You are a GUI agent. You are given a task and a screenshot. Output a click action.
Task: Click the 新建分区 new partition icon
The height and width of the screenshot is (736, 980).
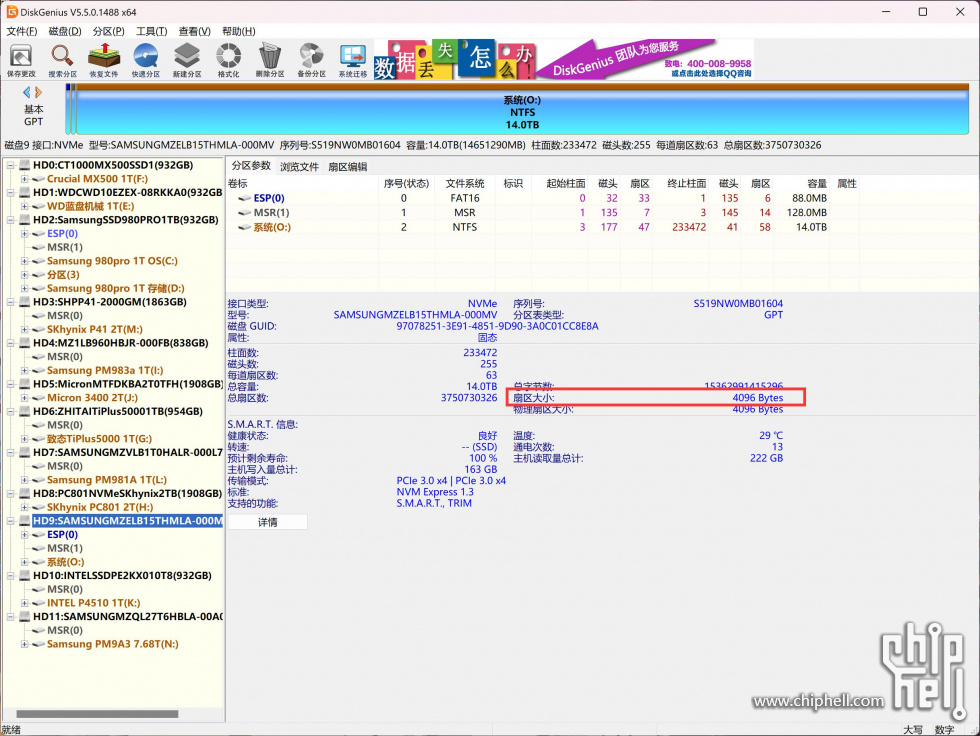[187, 61]
